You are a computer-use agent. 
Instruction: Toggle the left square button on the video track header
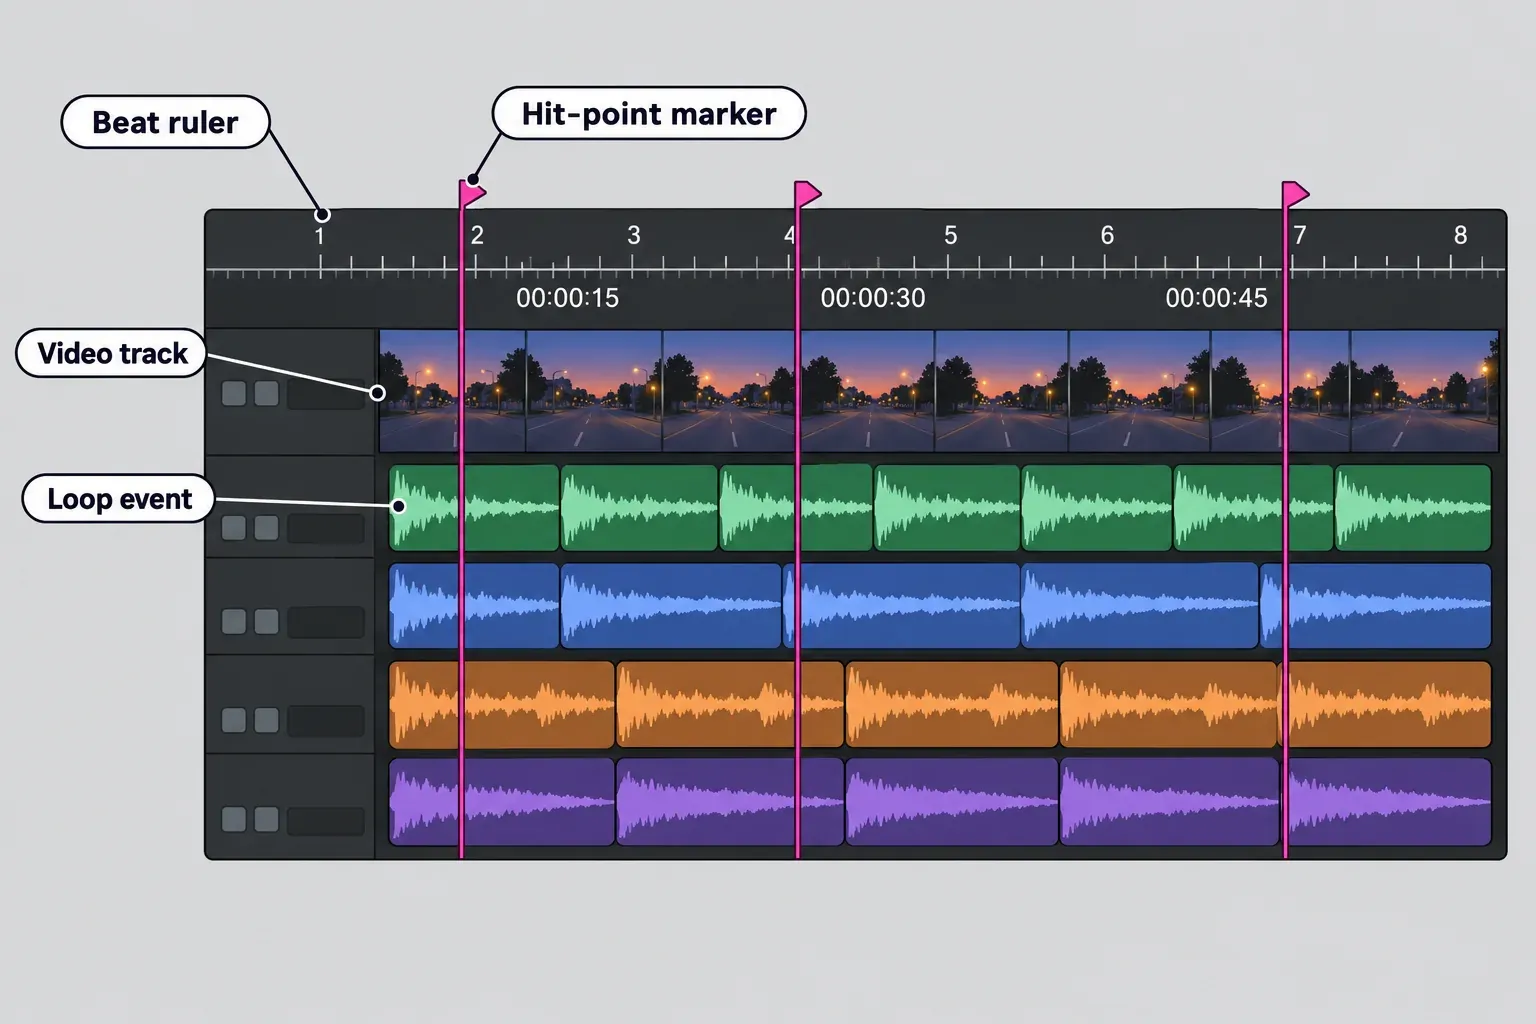click(x=234, y=393)
